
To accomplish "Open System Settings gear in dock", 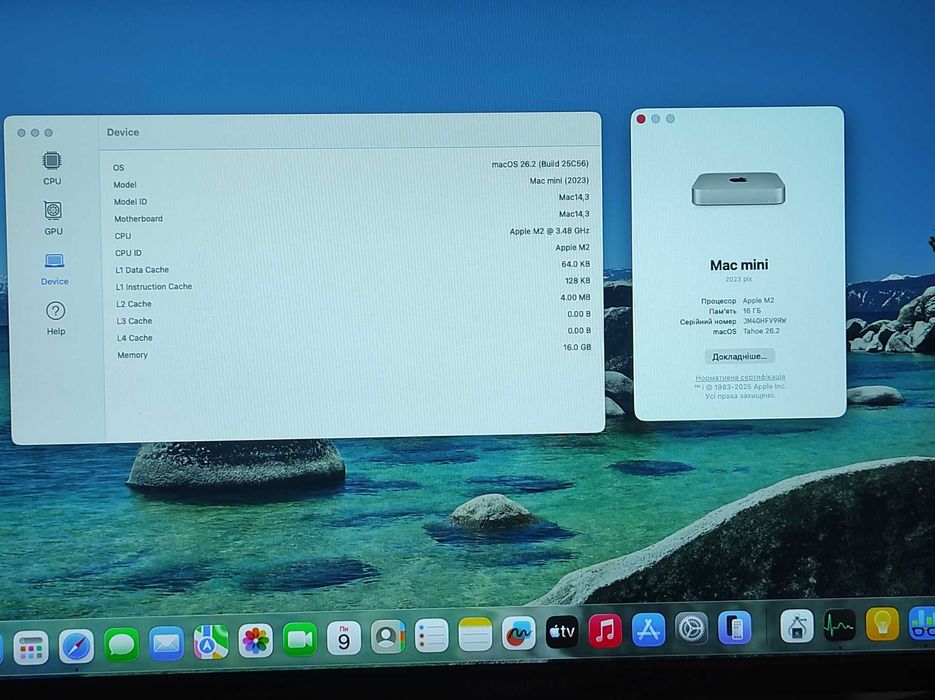I will click(x=691, y=628).
